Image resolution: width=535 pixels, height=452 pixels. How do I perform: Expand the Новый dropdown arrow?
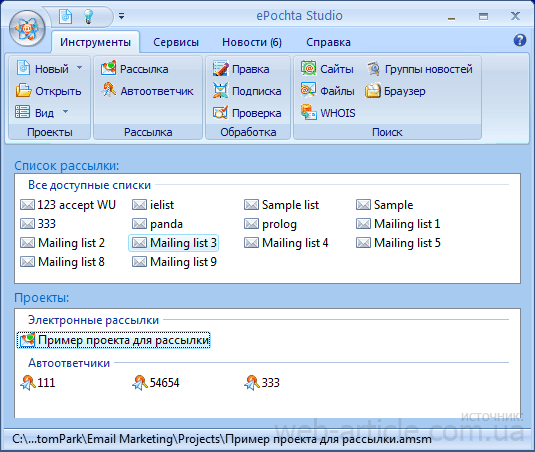[x=79, y=68]
